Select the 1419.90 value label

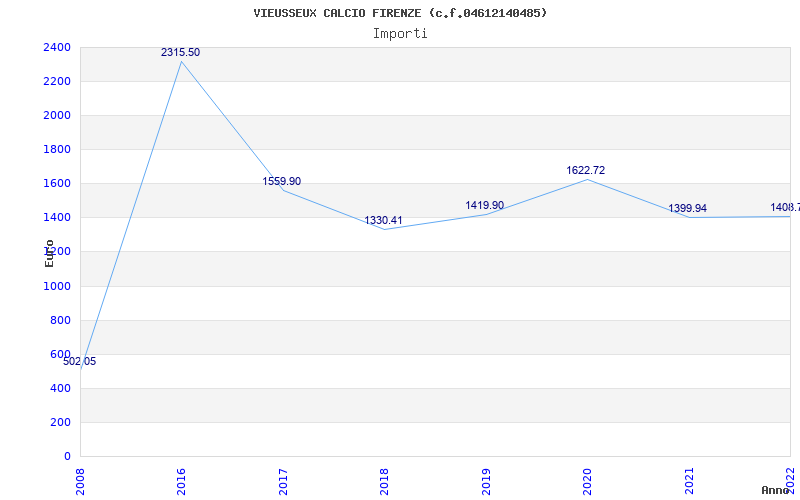click(x=485, y=205)
